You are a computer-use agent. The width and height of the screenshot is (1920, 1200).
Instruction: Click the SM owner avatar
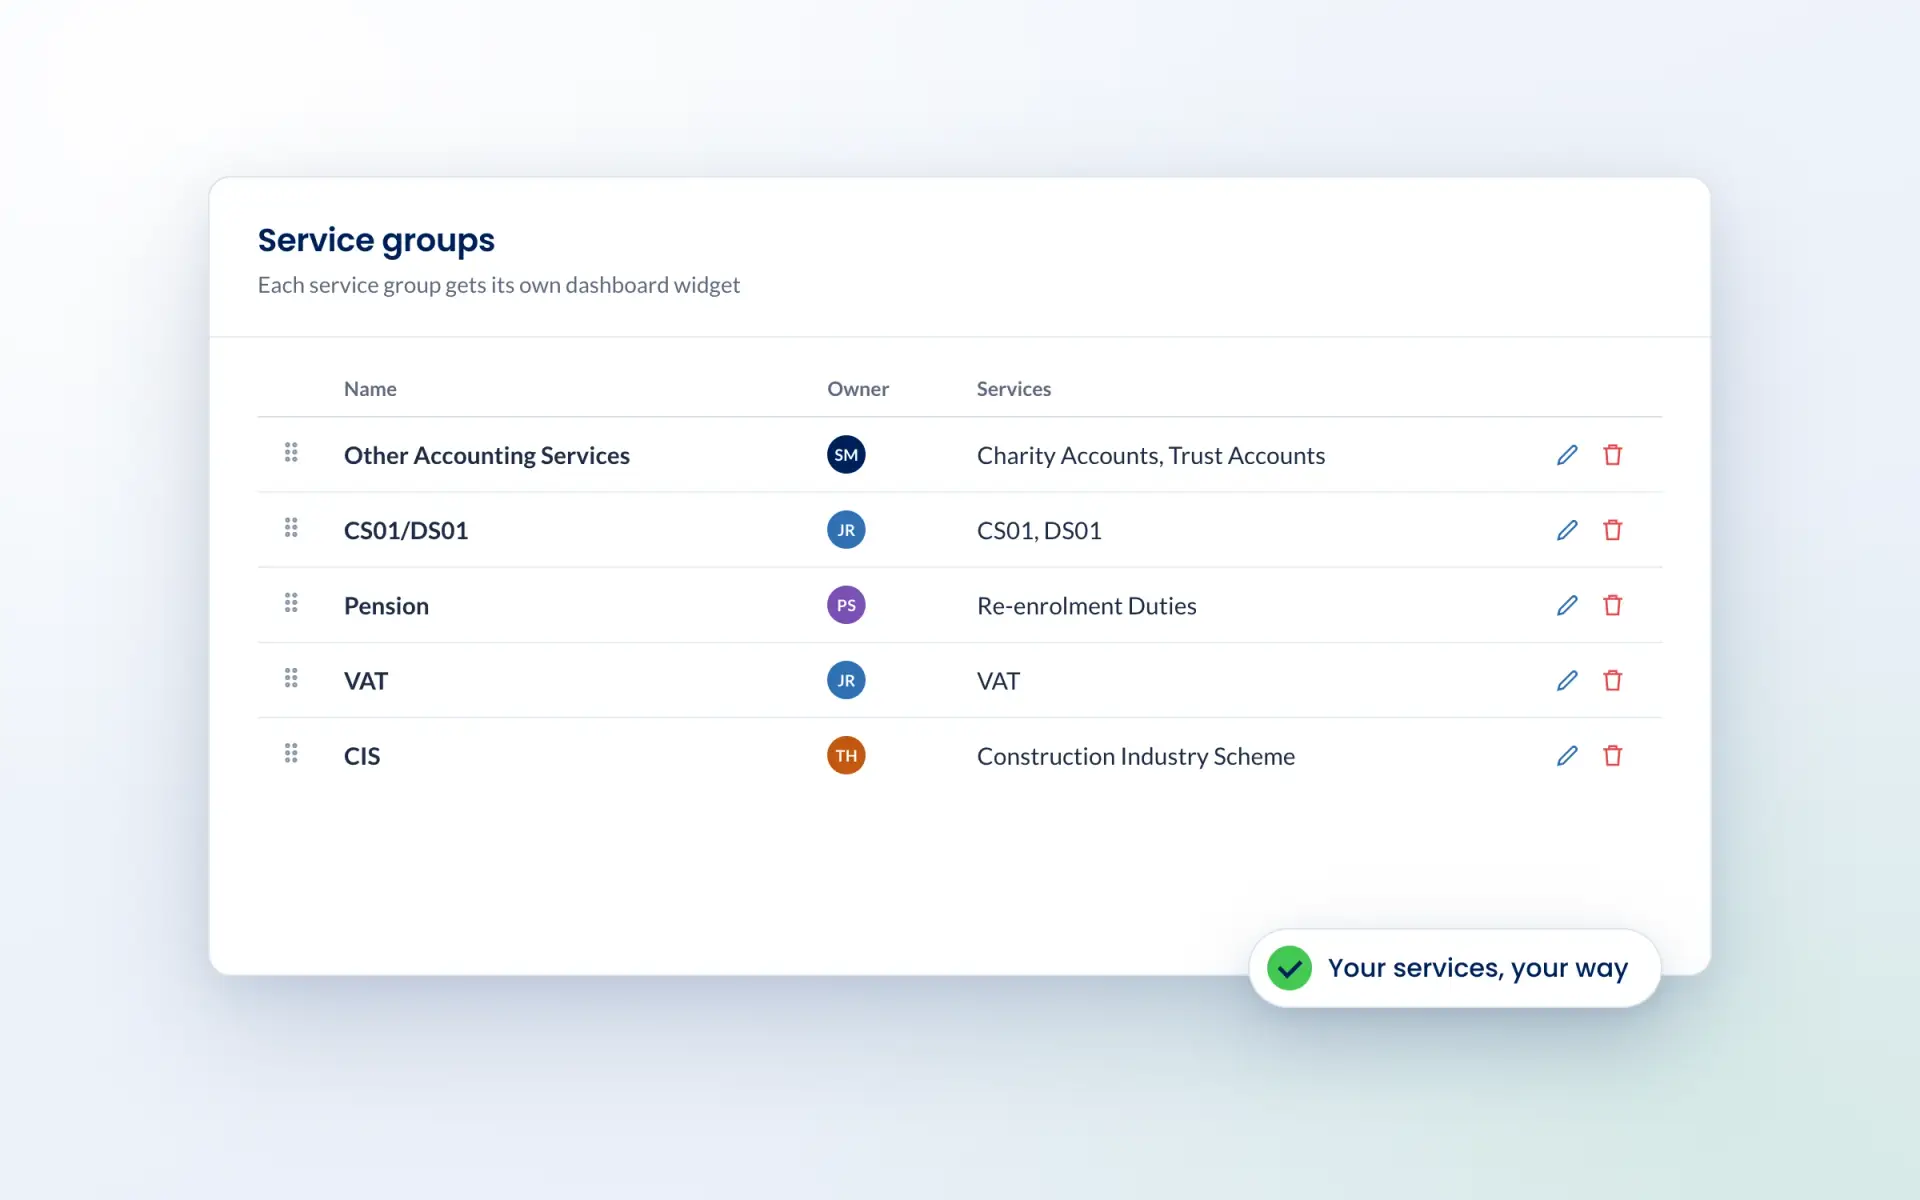pos(846,455)
